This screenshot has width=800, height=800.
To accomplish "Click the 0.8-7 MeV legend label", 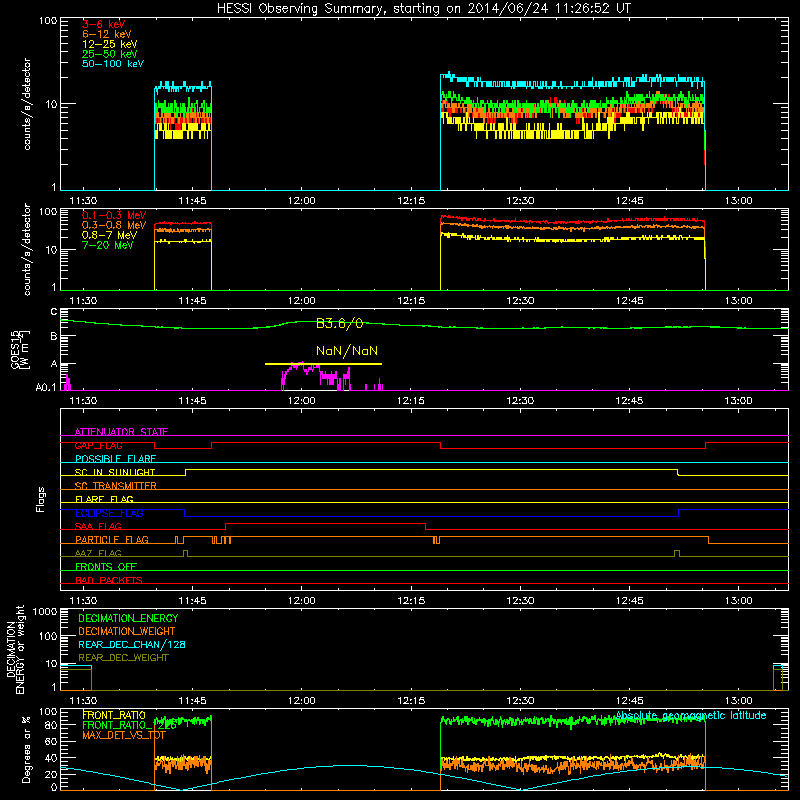I will (x=109, y=235).
